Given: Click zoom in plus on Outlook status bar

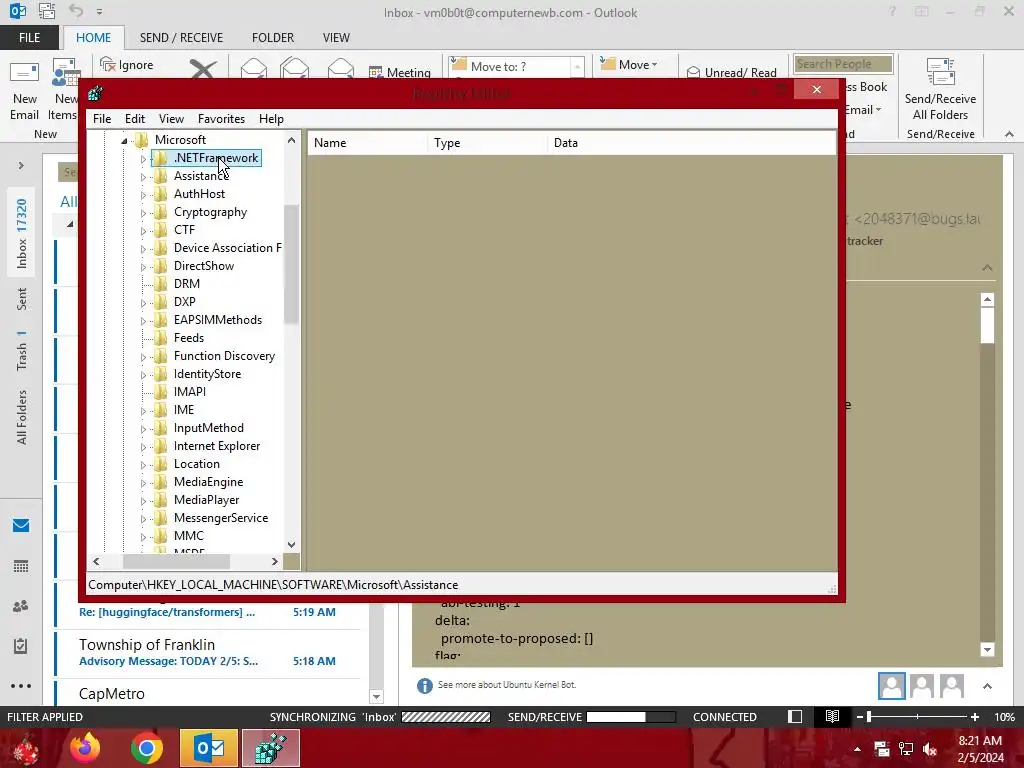Looking at the screenshot, I should tap(975, 717).
